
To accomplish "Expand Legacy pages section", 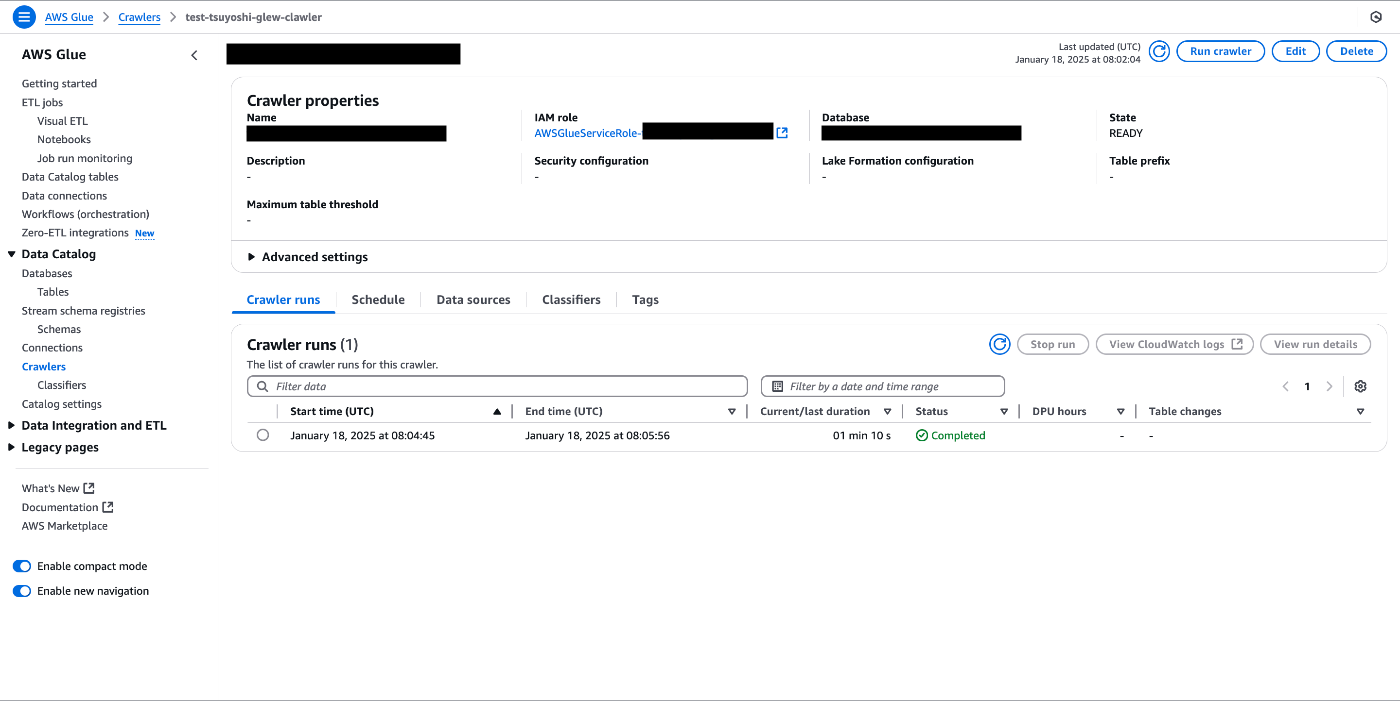I will point(11,447).
